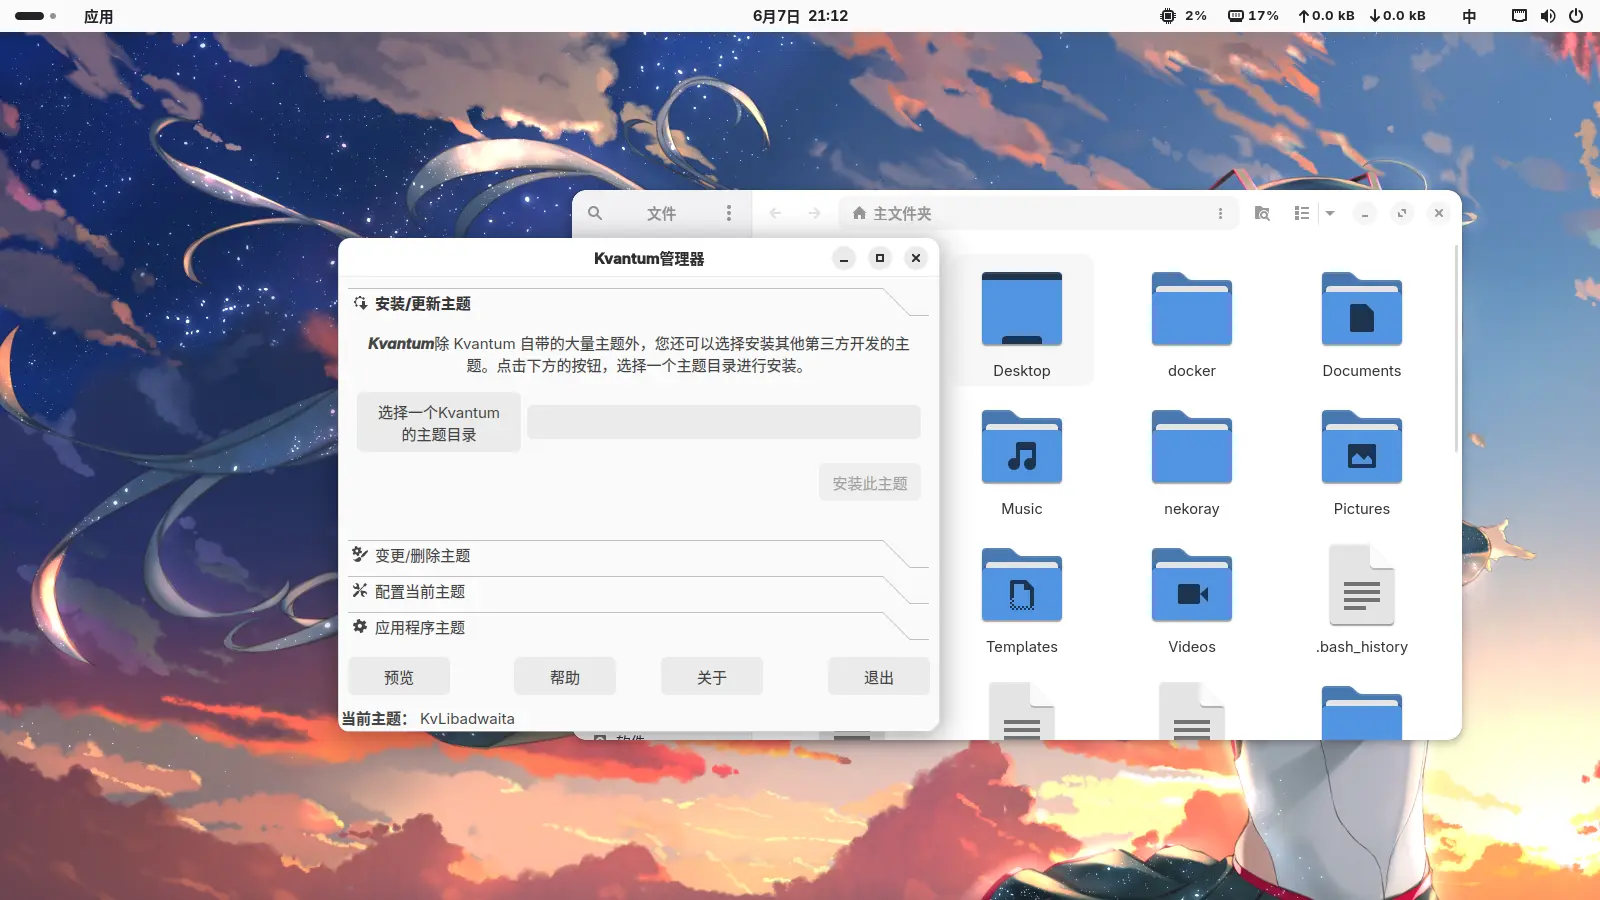The image size is (1600, 900).
Task: Open the path bar three-dot menu
Action: click(1220, 213)
